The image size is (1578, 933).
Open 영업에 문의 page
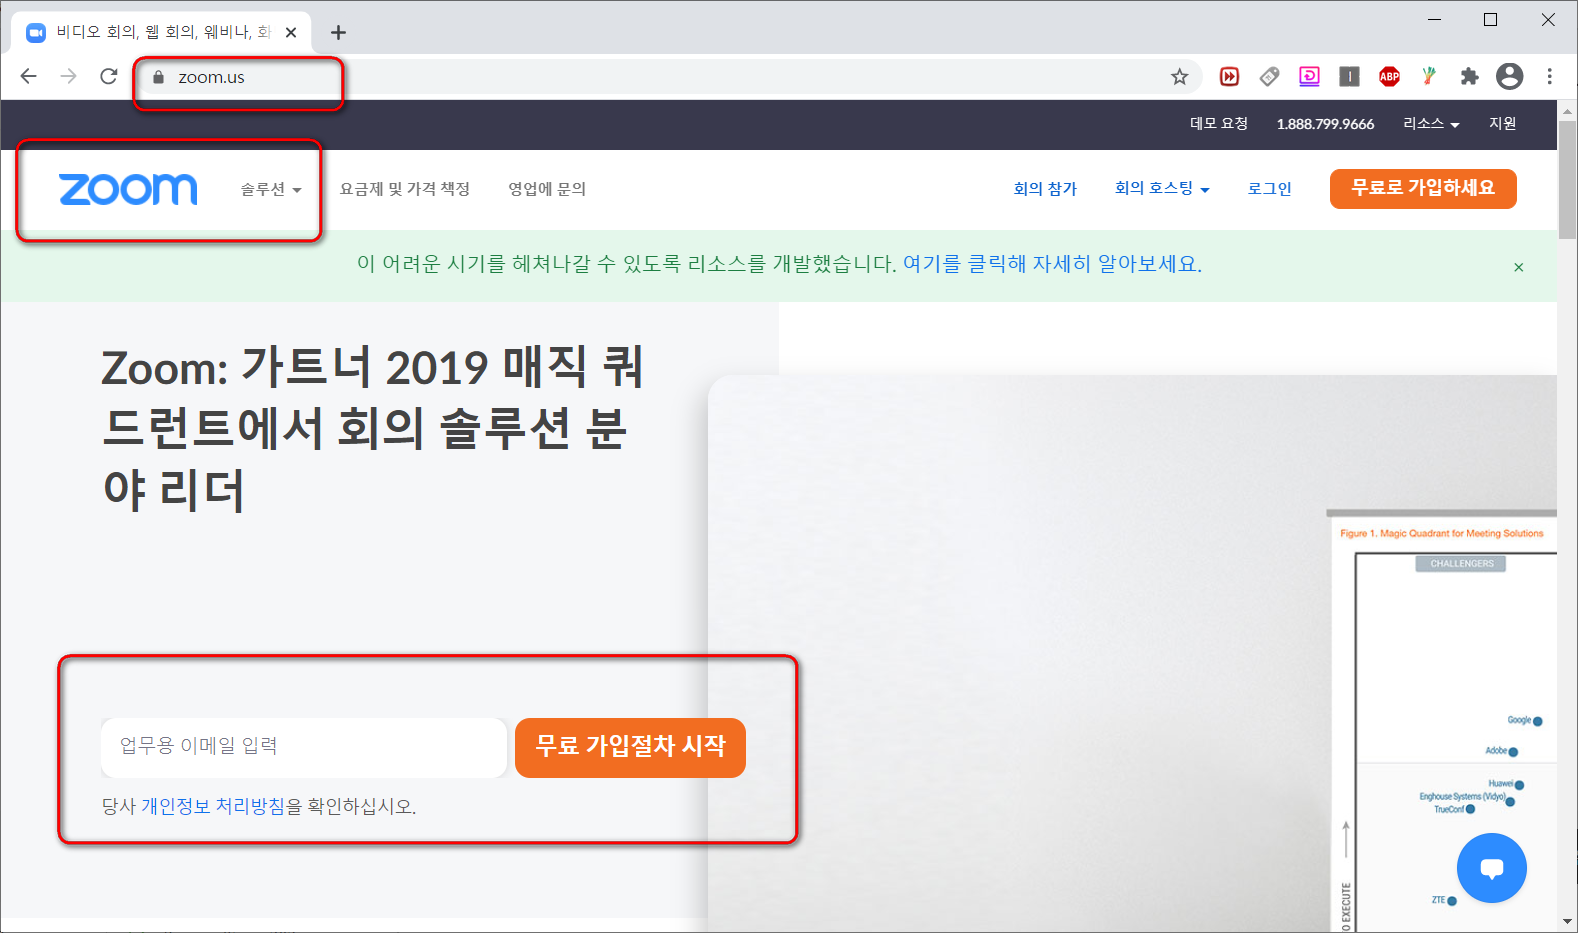click(547, 189)
